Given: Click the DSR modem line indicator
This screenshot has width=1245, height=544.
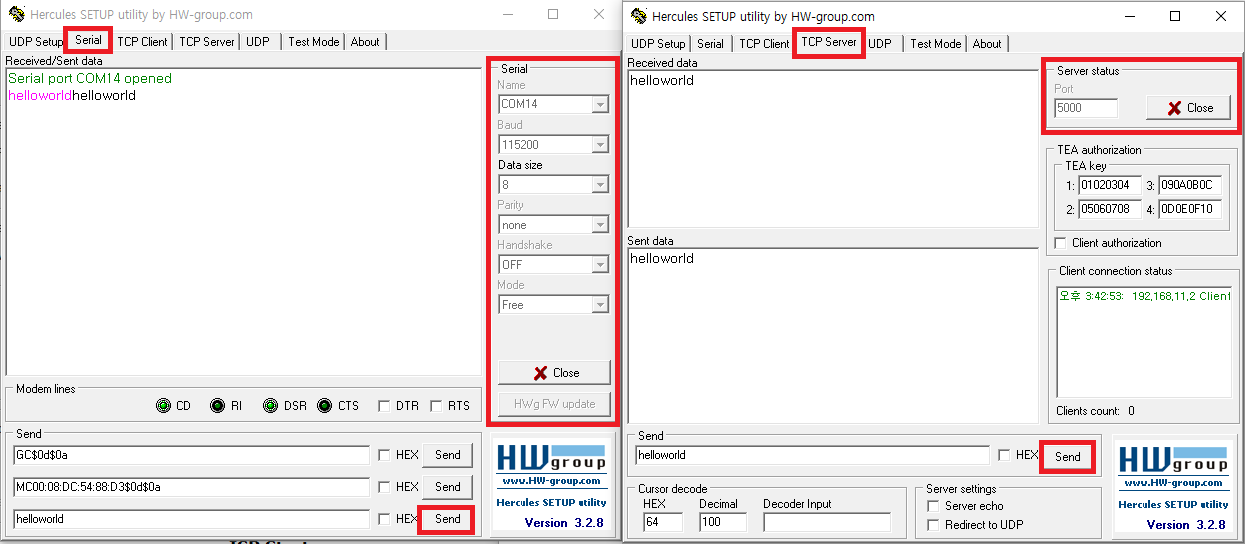Looking at the screenshot, I should click(270, 405).
